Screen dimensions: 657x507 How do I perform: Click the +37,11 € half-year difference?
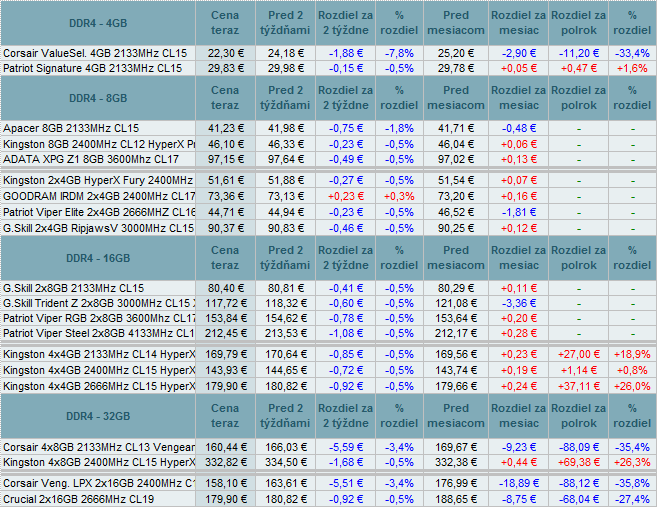(x=579, y=386)
